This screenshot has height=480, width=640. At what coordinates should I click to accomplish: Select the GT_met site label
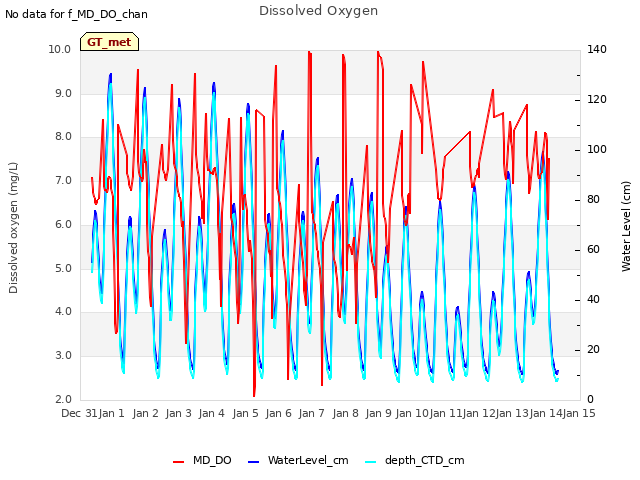109,42
